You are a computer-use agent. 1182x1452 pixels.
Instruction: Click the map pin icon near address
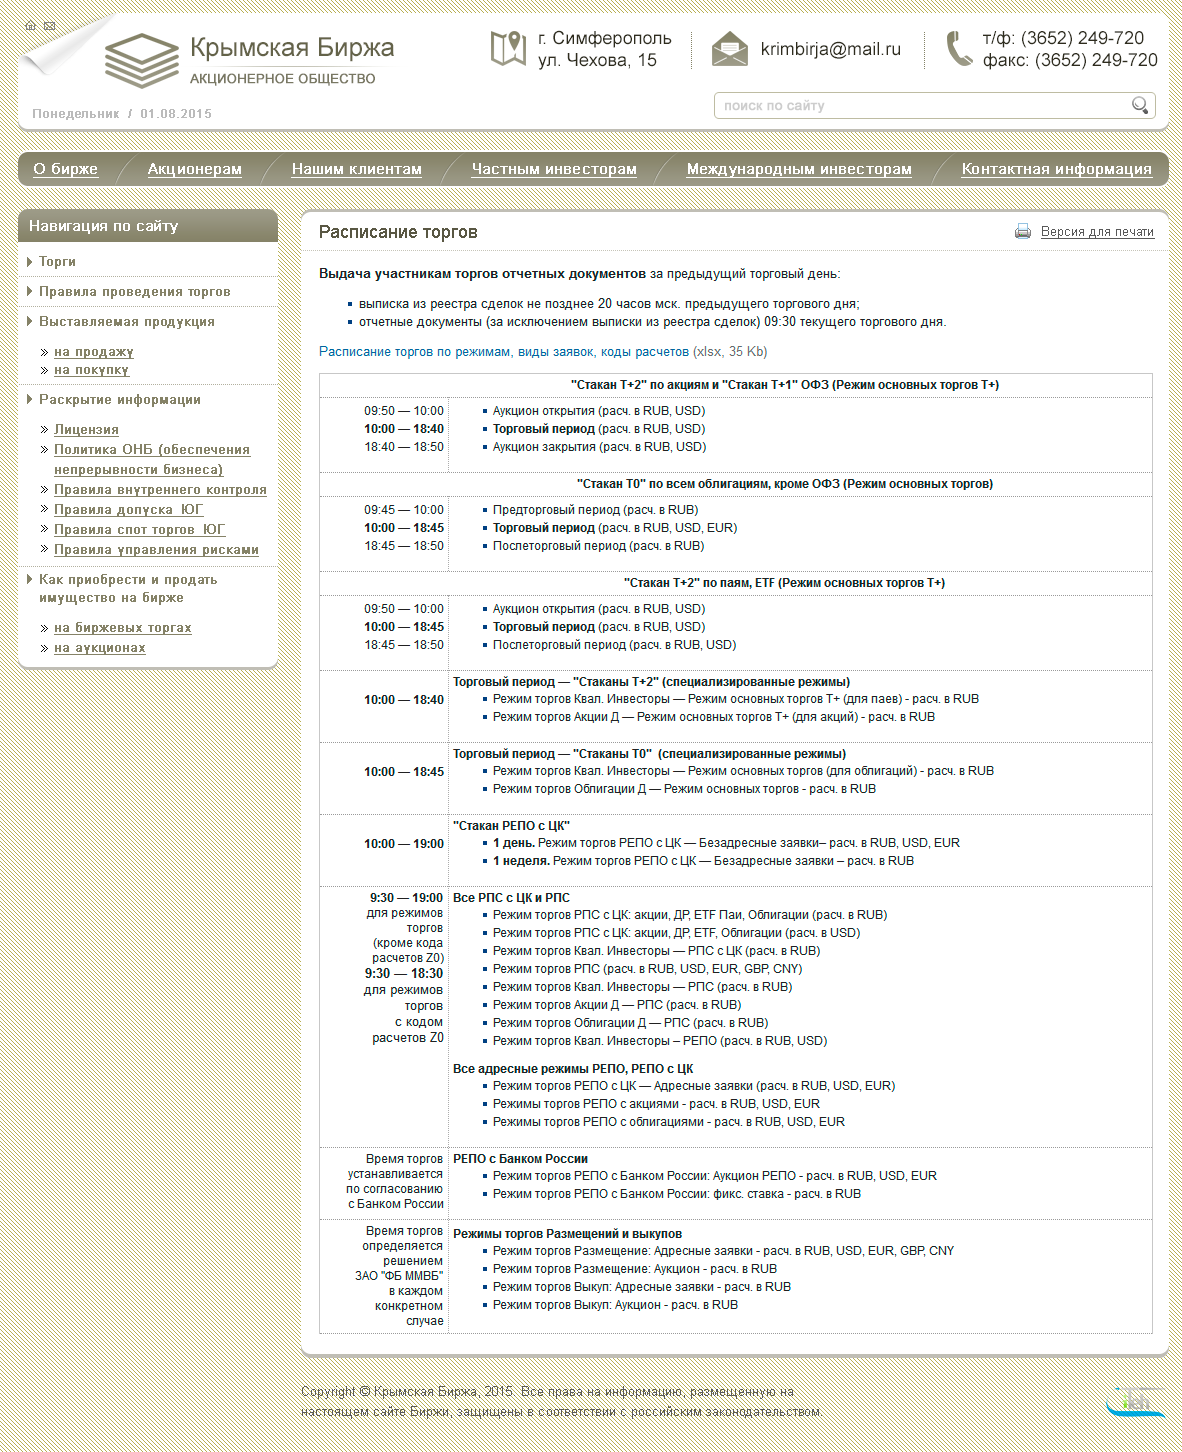pos(508,48)
